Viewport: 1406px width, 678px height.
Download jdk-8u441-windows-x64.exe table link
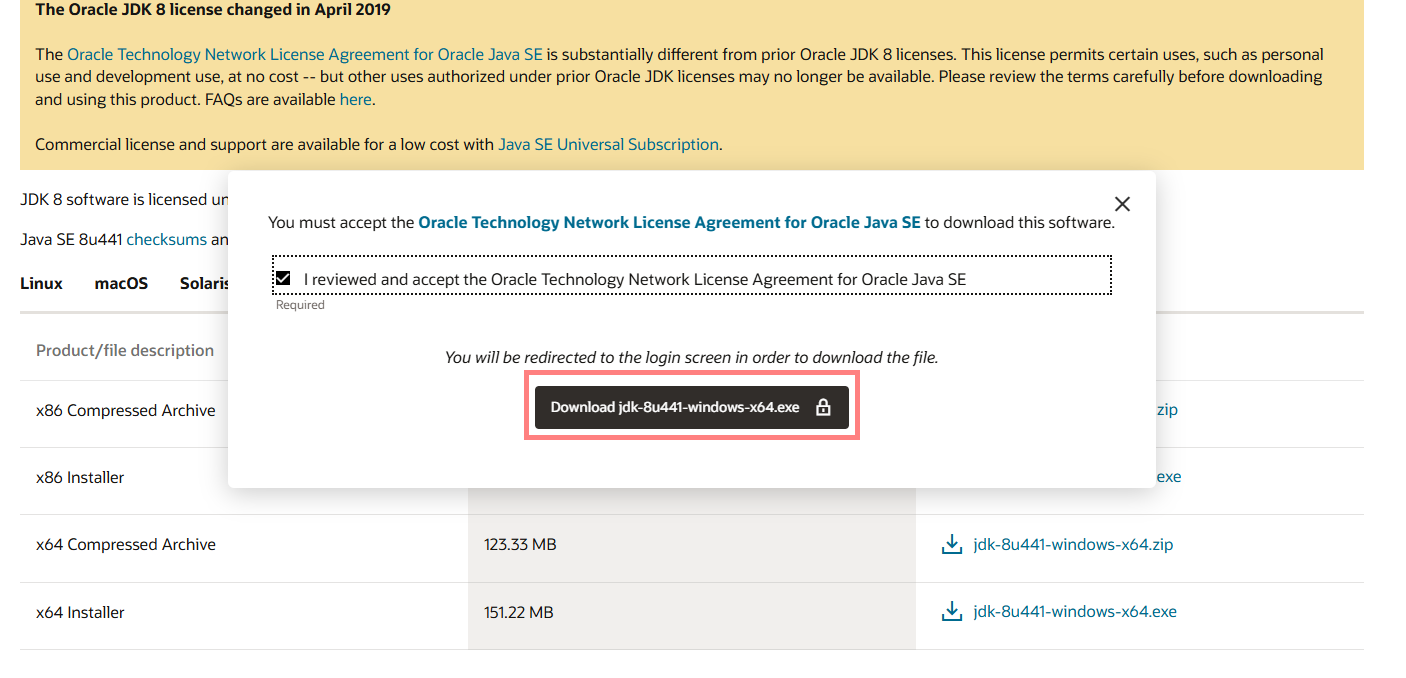click(x=1075, y=611)
